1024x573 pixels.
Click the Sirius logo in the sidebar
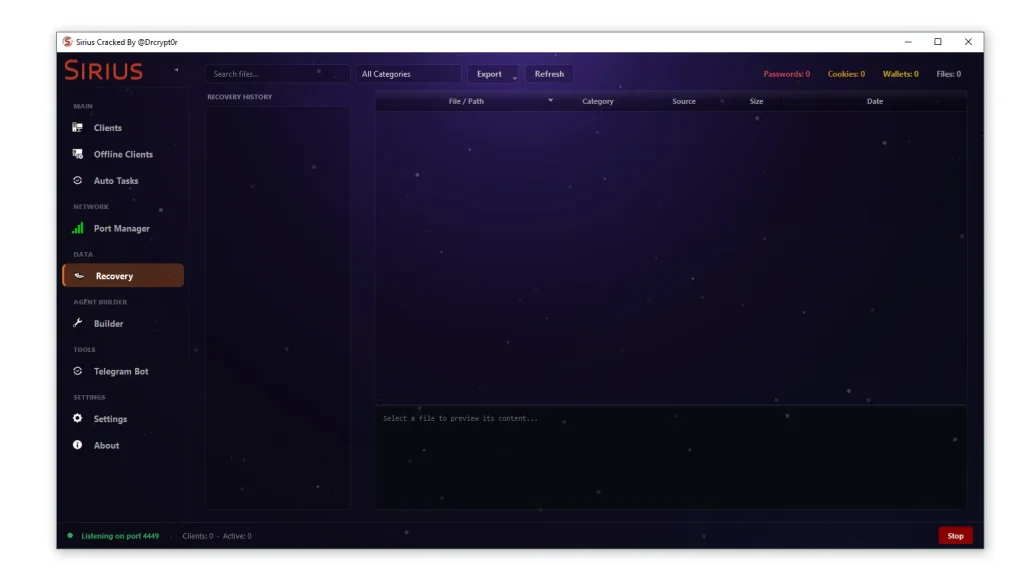pyautogui.click(x=104, y=70)
